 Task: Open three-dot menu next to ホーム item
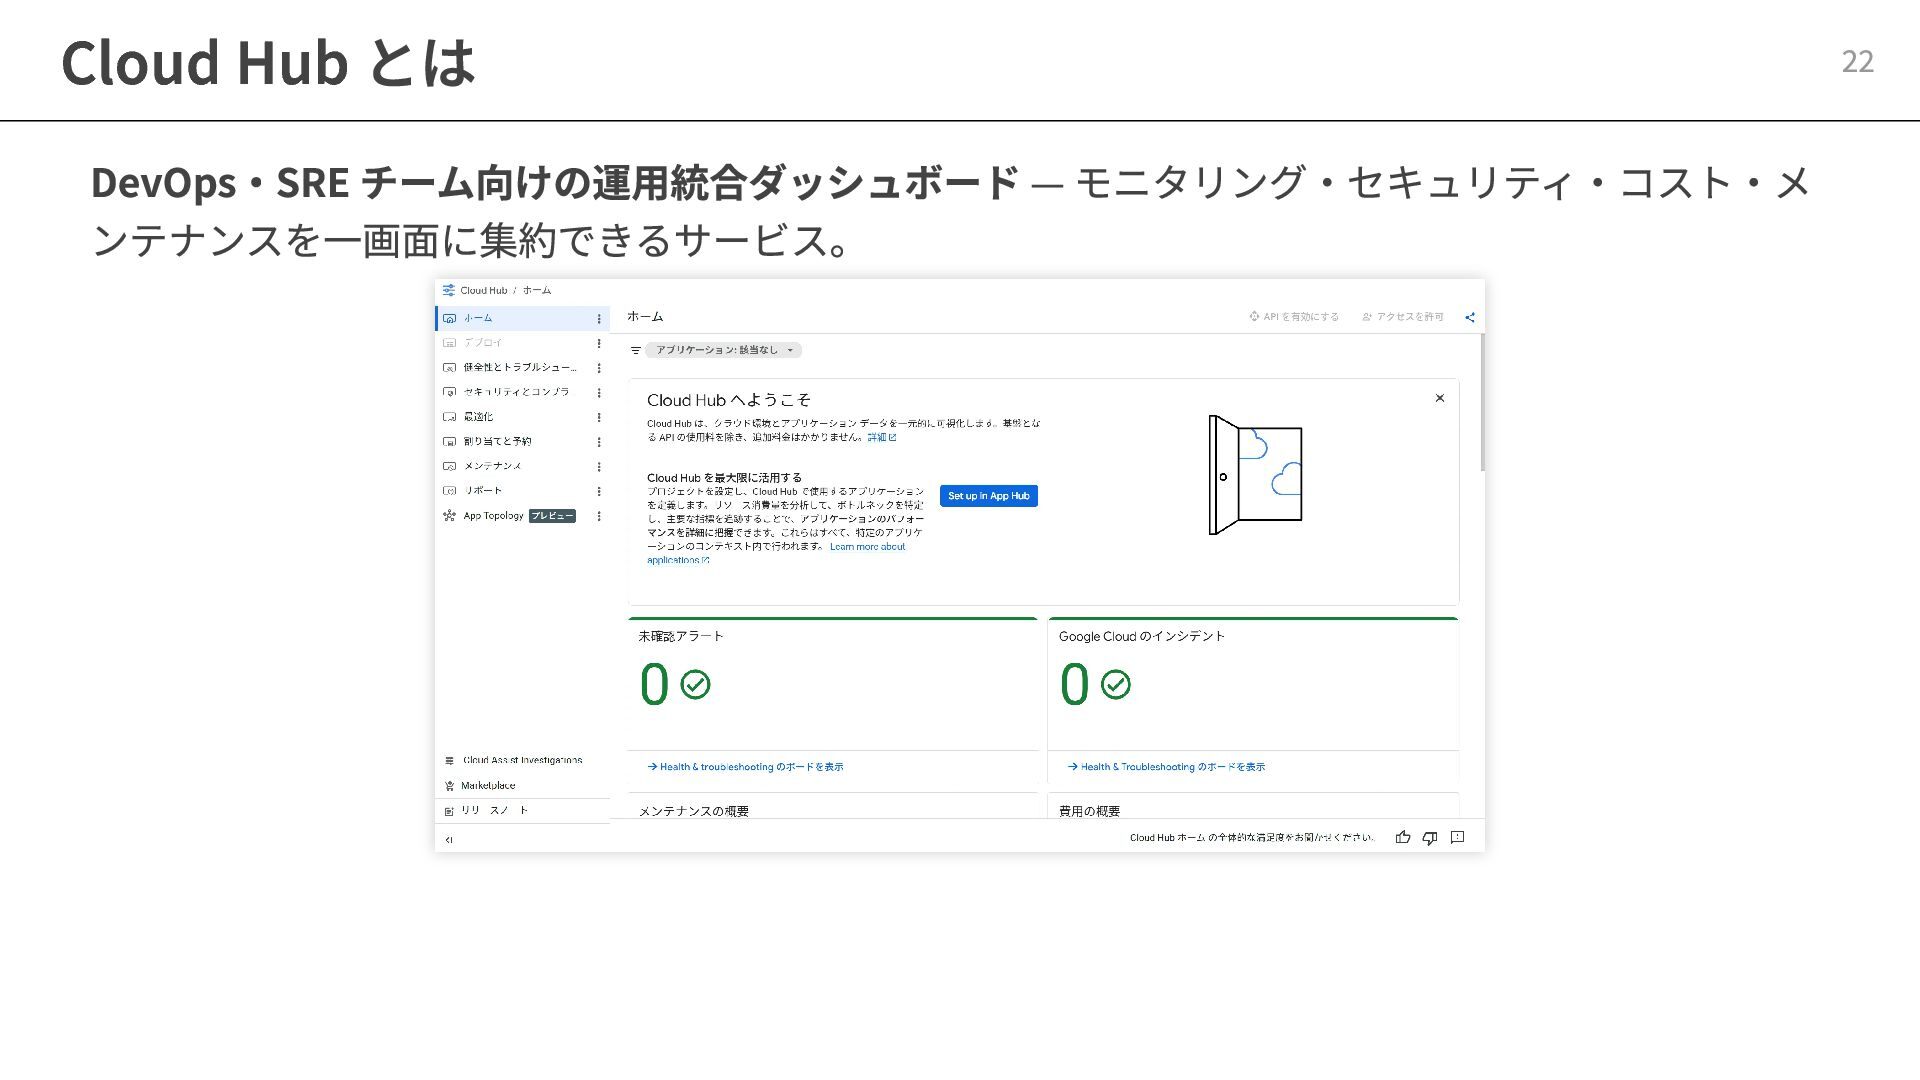599,319
